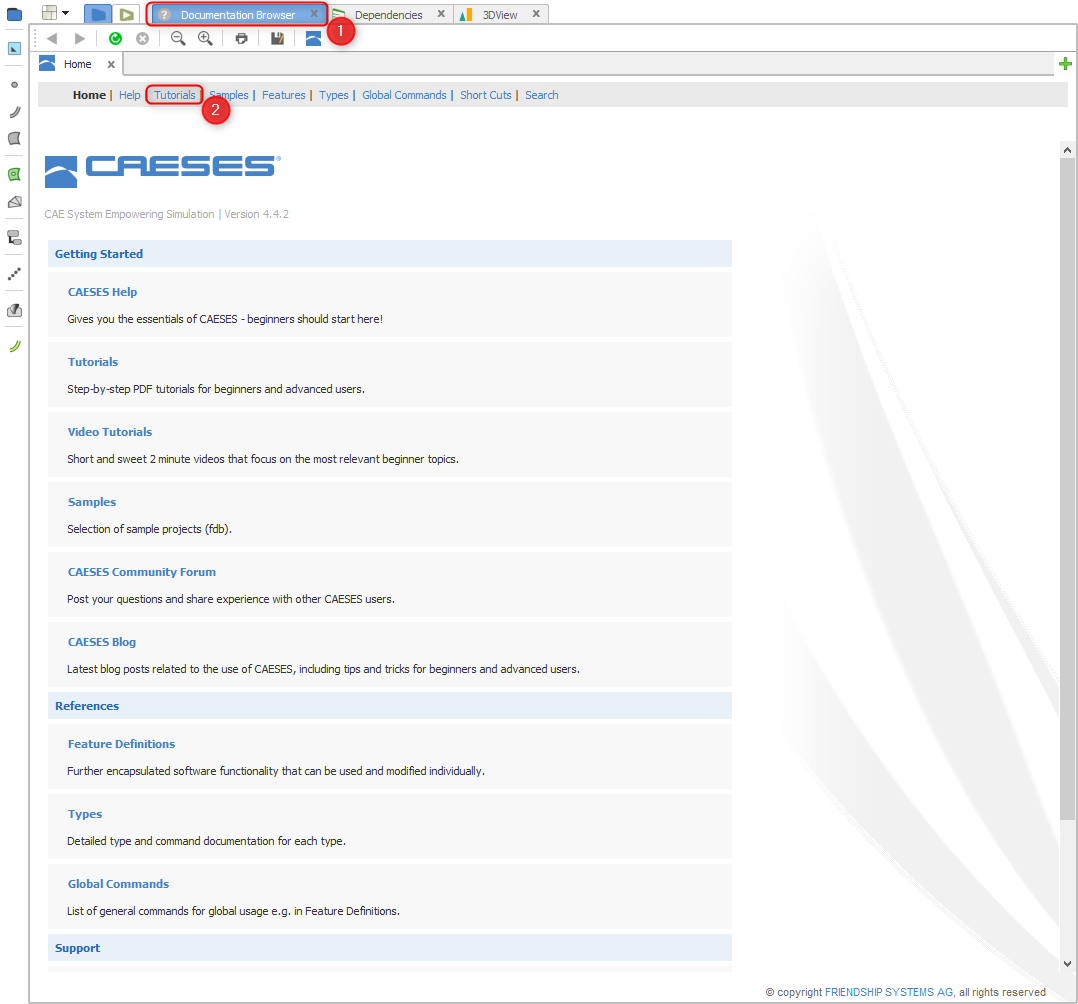The height and width of the screenshot is (1004, 1078).
Task: Open the Samples link under Getting Started
Action: (x=92, y=502)
